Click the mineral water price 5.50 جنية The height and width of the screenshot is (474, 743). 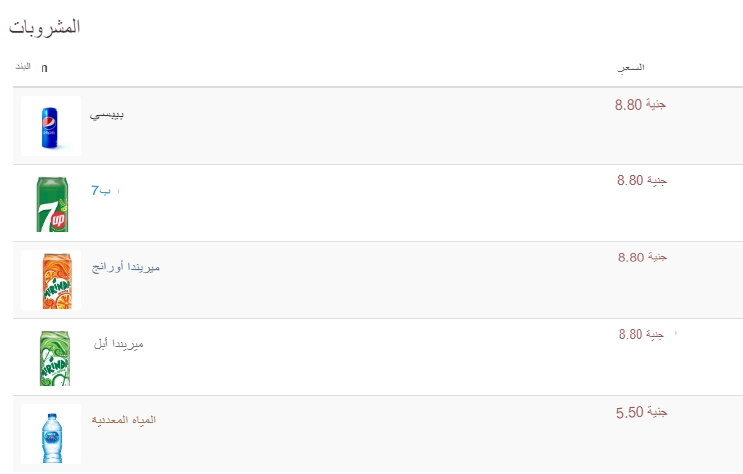point(642,412)
